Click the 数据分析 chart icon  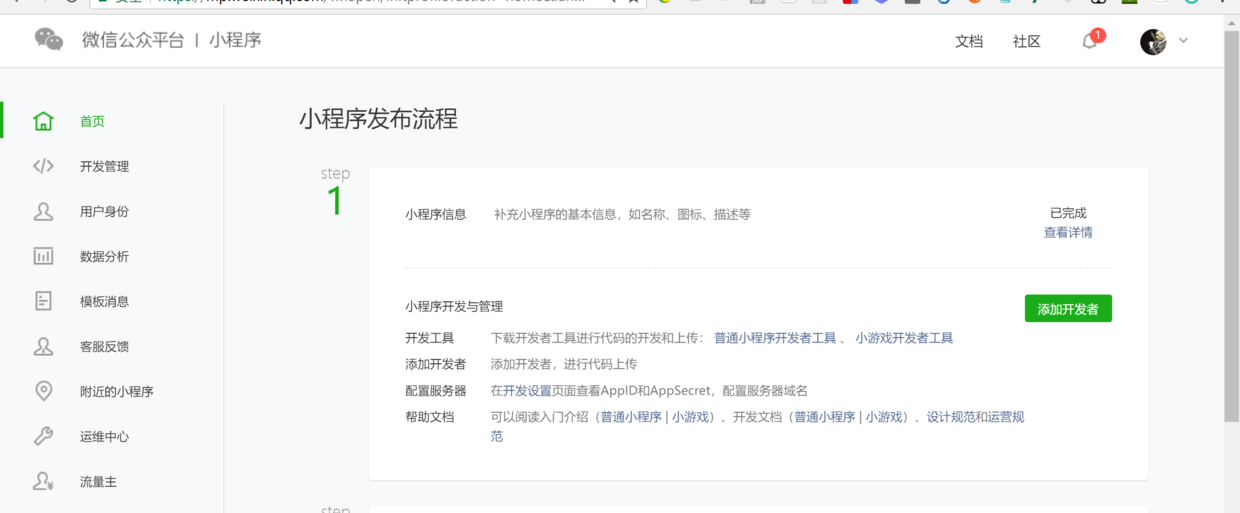(43, 256)
